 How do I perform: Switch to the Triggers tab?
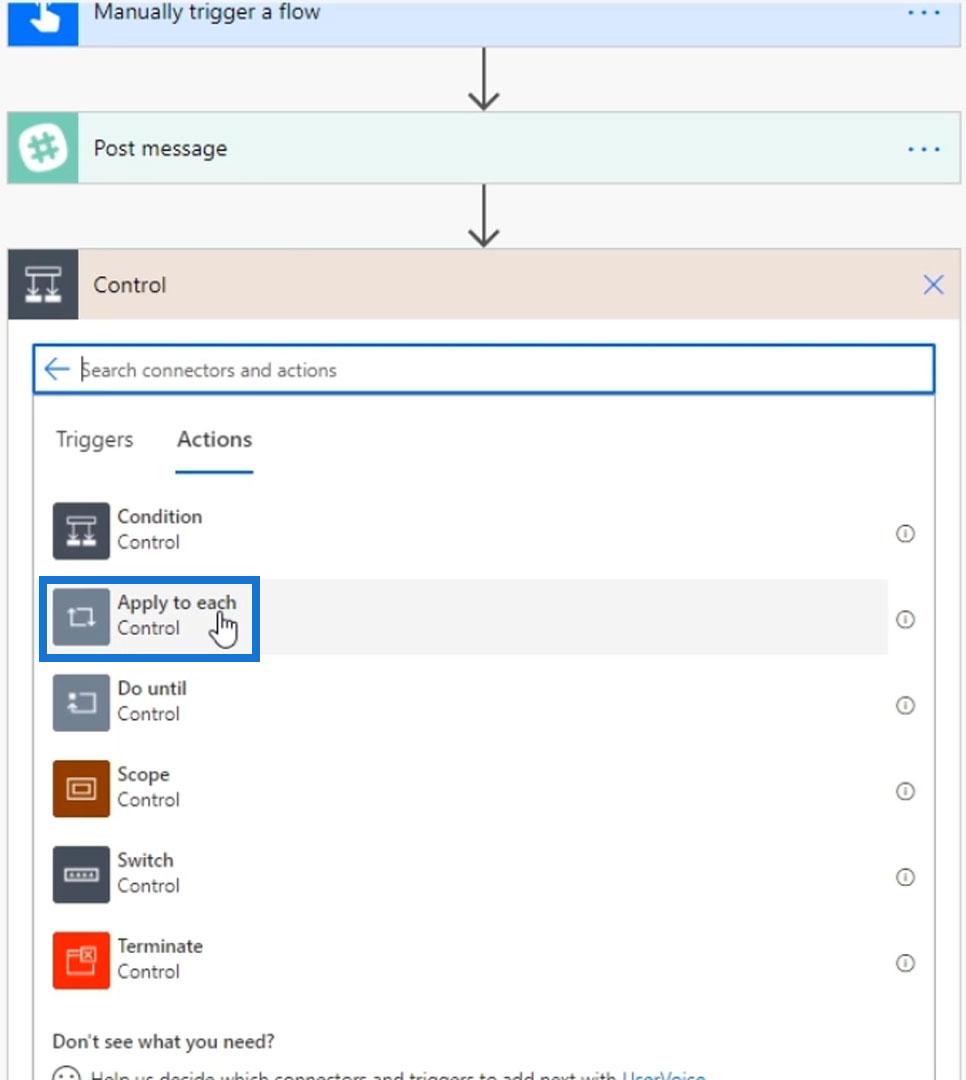94,439
